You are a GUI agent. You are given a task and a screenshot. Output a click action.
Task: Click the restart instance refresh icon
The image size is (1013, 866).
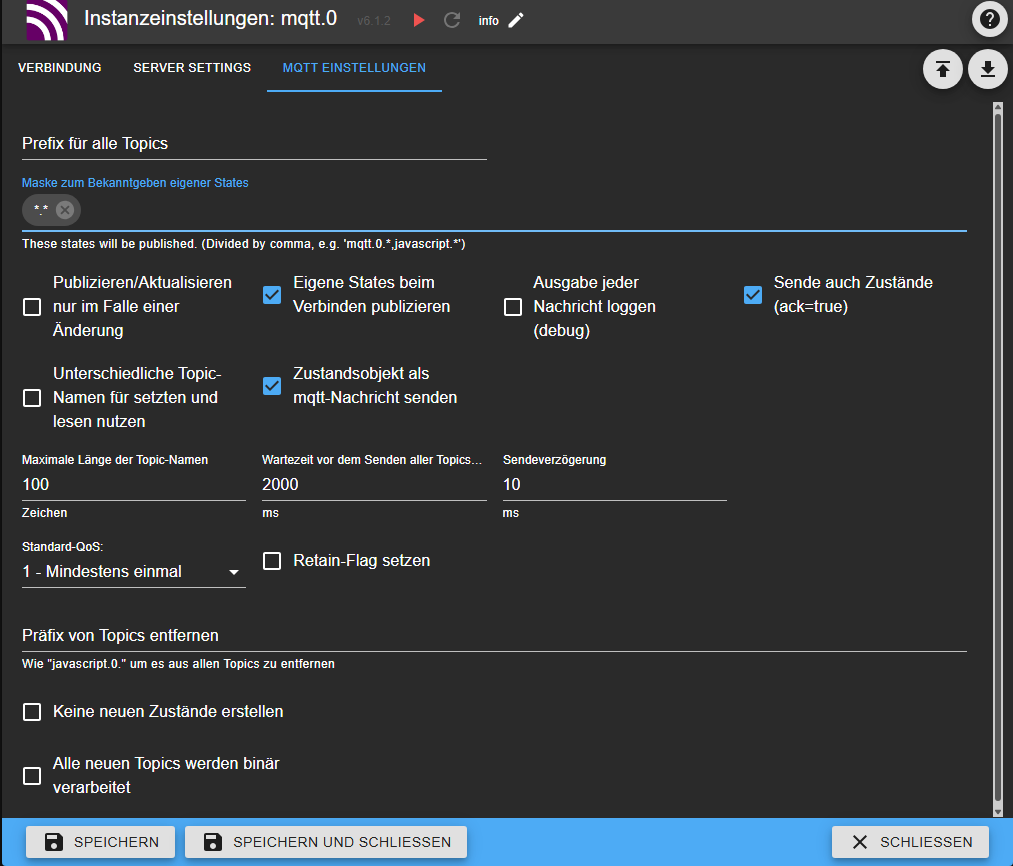[x=452, y=20]
